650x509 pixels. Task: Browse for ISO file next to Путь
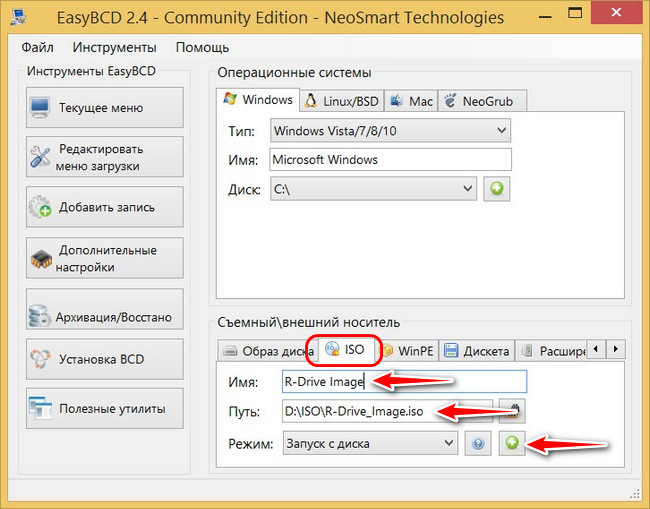coord(512,411)
